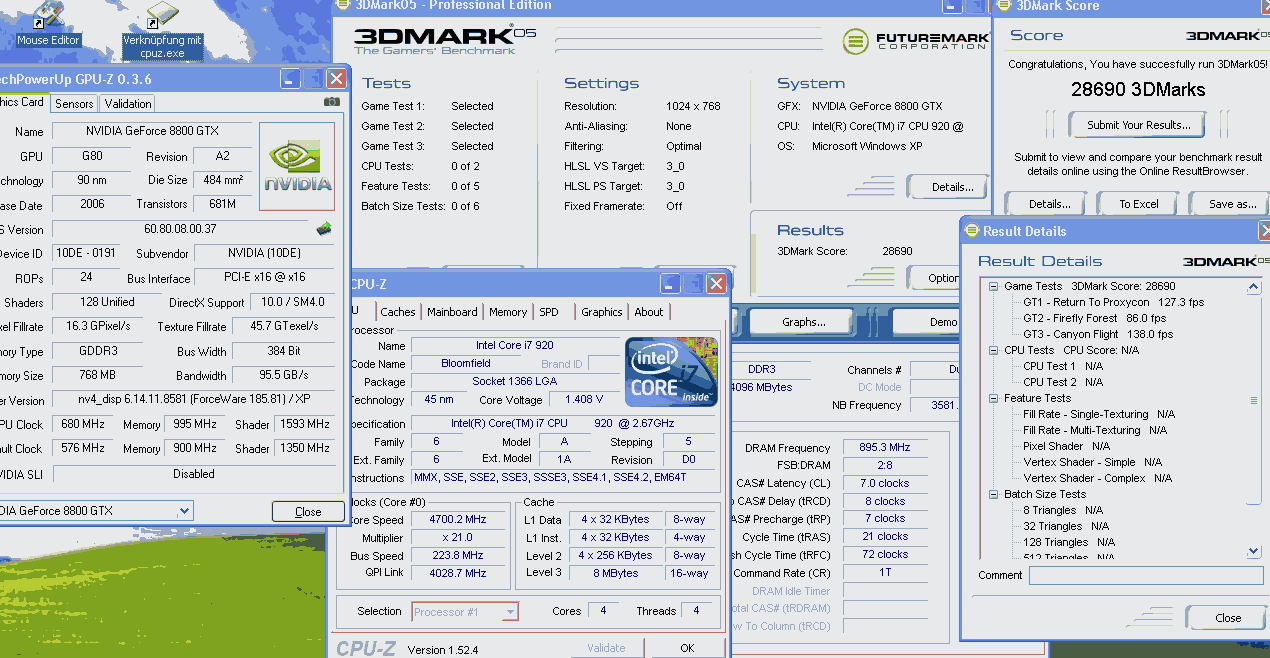Screen dimensions: 1270x658
Task: Click the Bloomfield code name value
Action: pos(466,364)
